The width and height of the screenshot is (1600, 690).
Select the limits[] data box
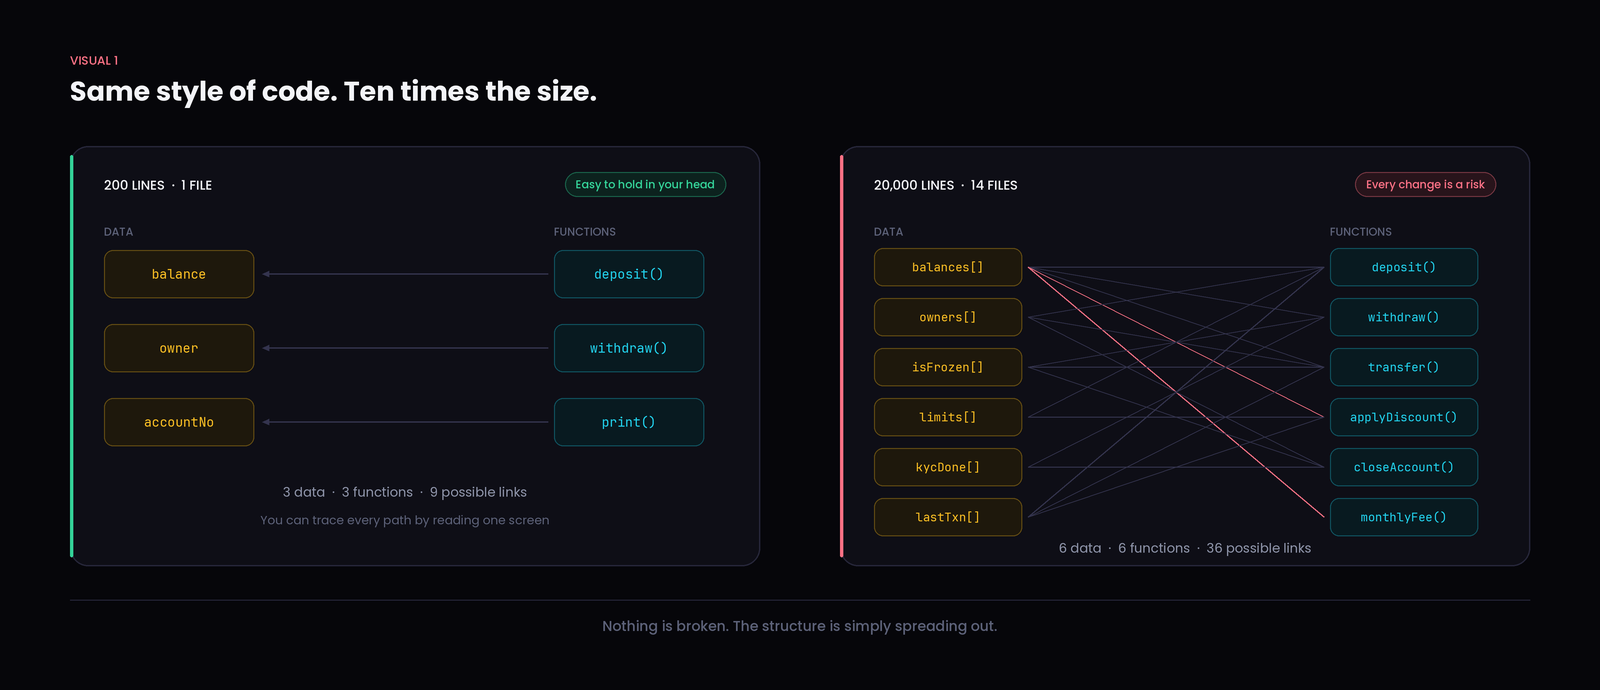pyautogui.click(x=948, y=417)
